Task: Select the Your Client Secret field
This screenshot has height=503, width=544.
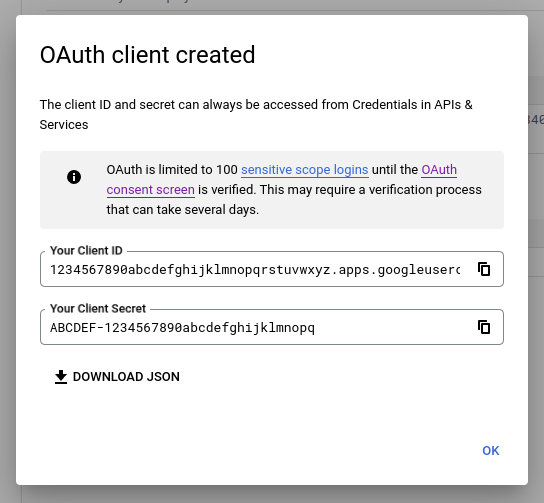Action: click(x=272, y=327)
